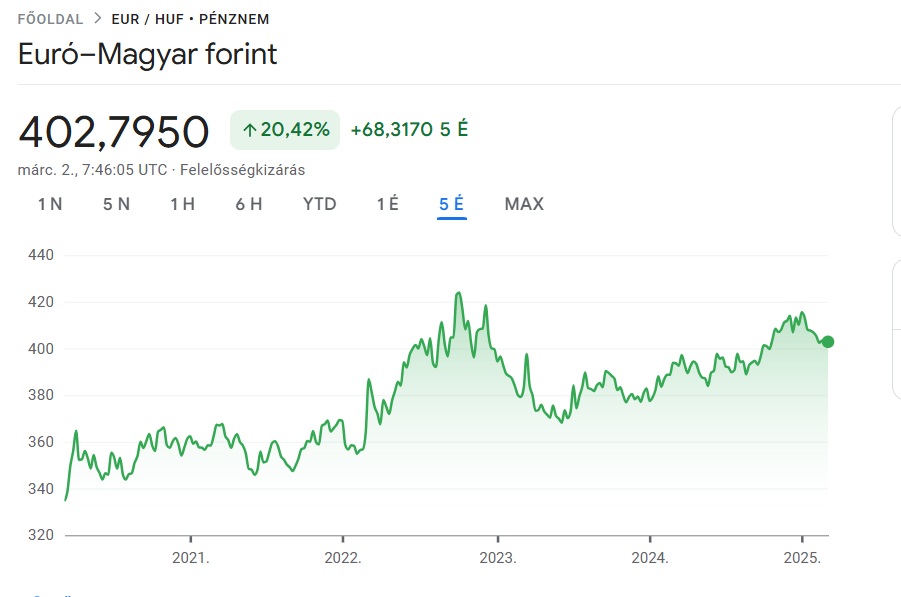
Task: Click the Euró–Magyar forint heading
Action: tap(148, 54)
